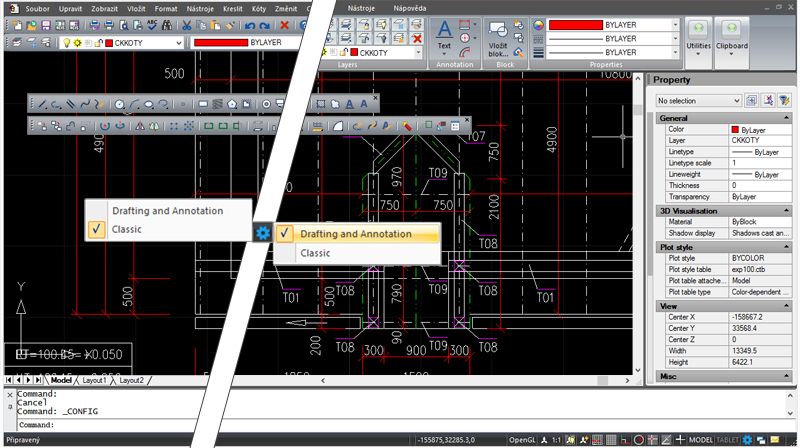
Task: Click the layer manager icon left of the layer combo
Action: (x=17, y=43)
